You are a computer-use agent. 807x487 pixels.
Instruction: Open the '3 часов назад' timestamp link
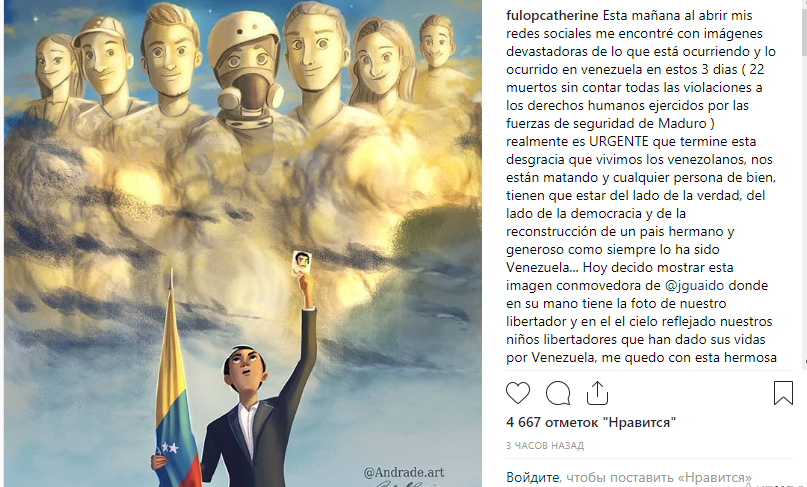[x=545, y=446]
